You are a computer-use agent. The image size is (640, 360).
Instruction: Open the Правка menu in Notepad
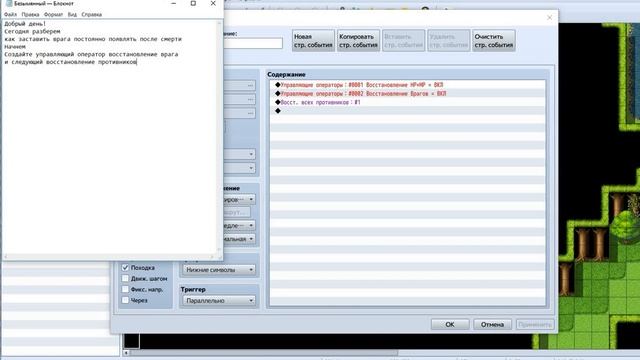click(x=30, y=14)
